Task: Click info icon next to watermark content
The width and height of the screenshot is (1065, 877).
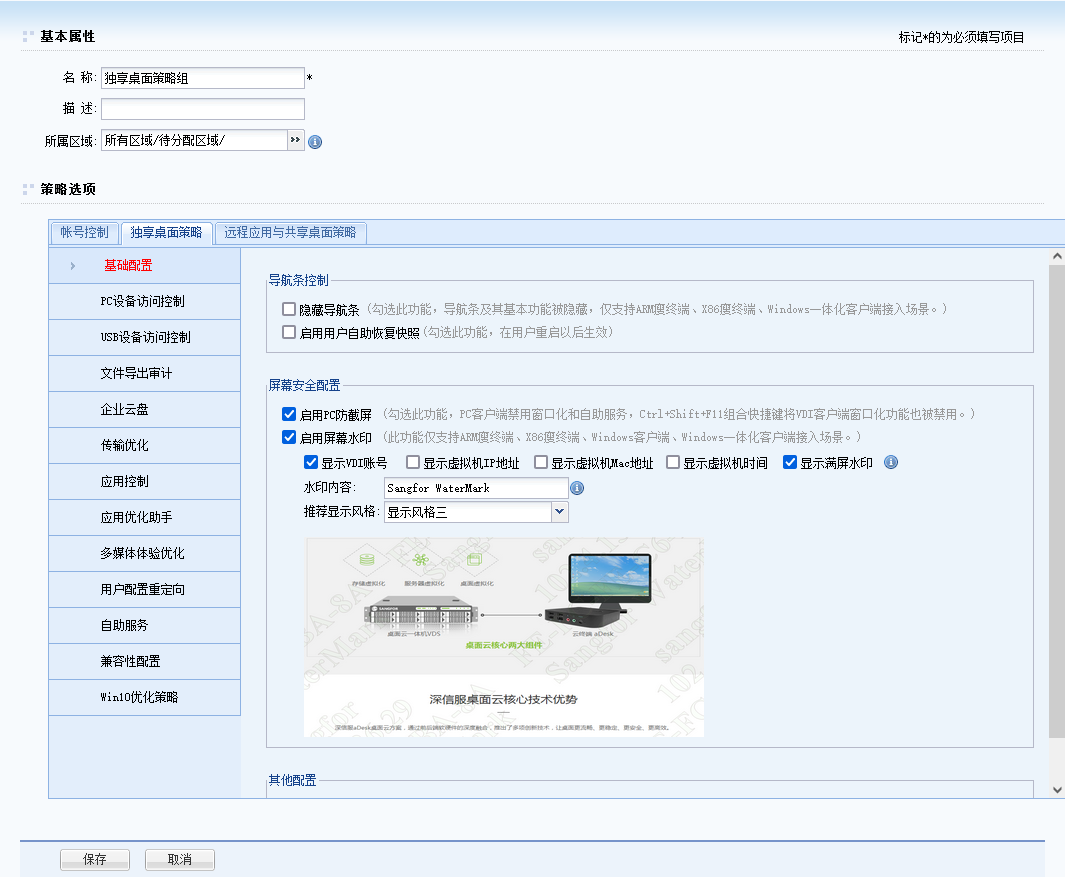Action: point(577,488)
